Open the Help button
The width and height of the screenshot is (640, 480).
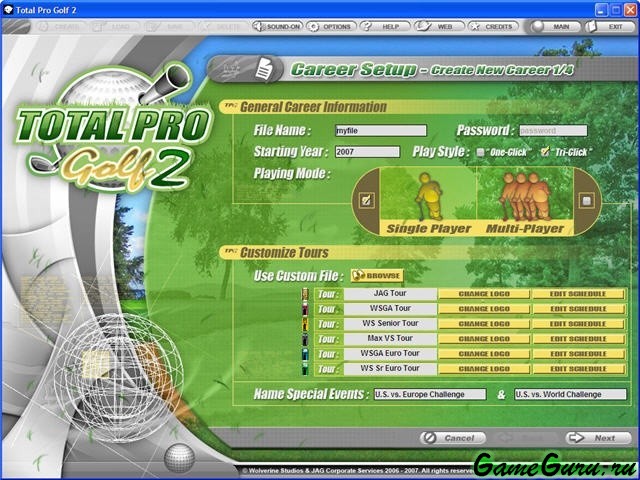tap(385, 27)
